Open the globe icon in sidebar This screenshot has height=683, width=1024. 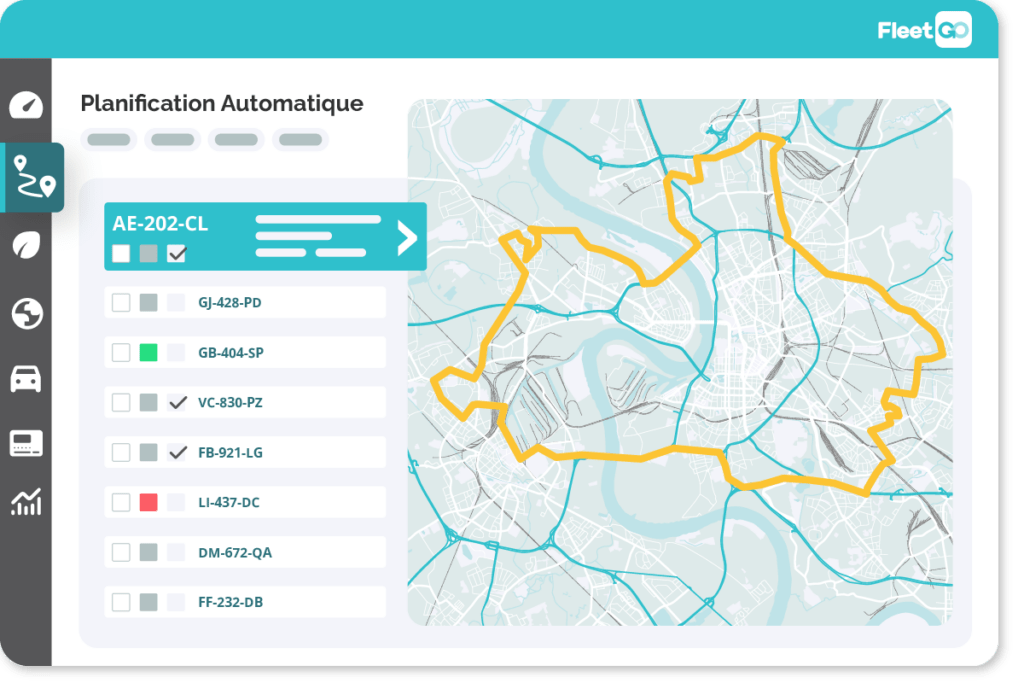click(27, 313)
